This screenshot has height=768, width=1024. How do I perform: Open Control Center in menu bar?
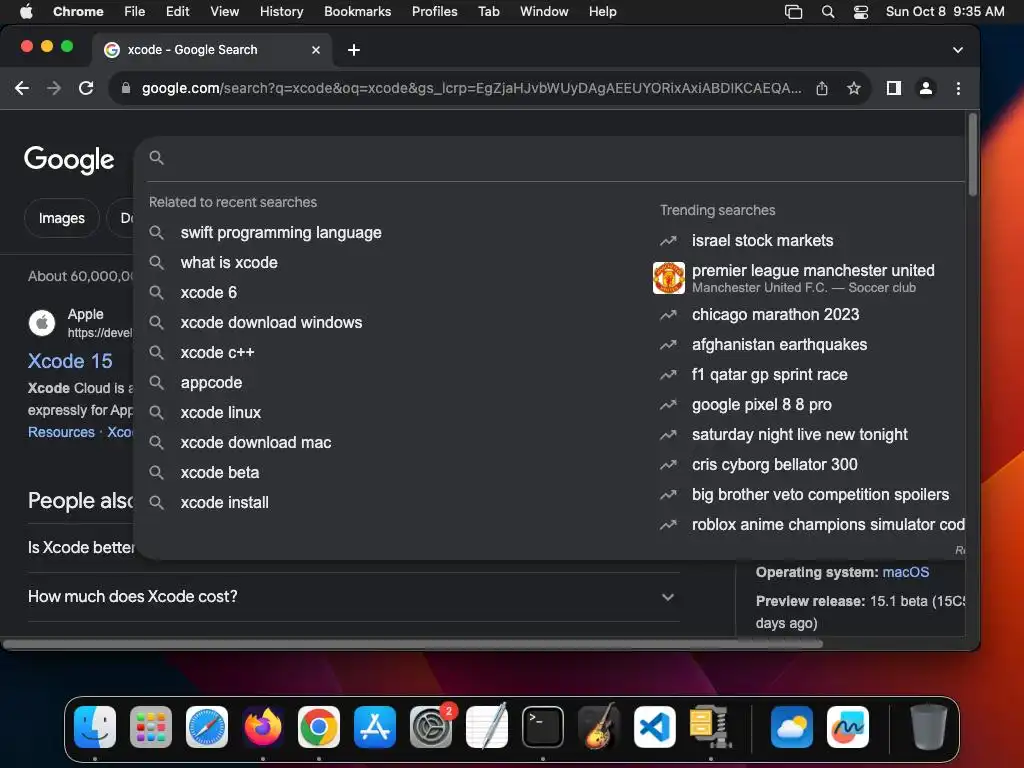861,12
